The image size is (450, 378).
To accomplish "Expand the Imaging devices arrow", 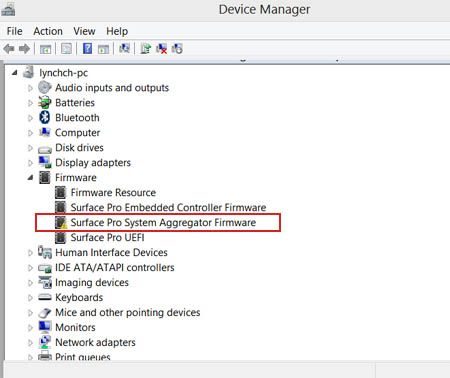I will pyautogui.click(x=30, y=283).
